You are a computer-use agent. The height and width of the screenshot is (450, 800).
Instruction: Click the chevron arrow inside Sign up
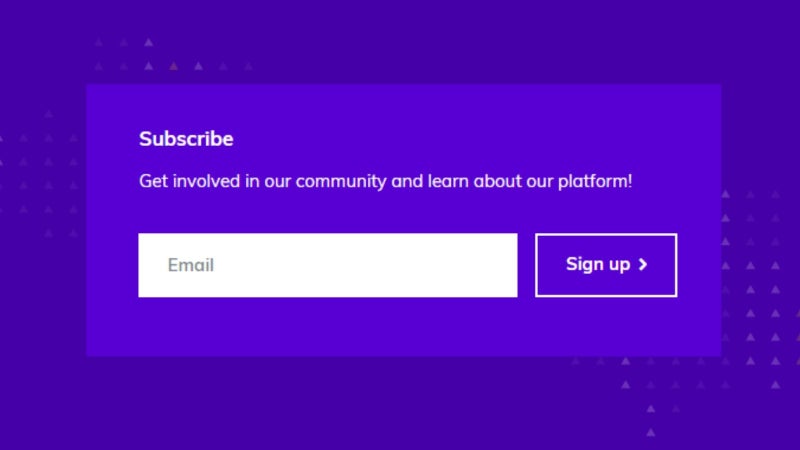pyautogui.click(x=643, y=264)
